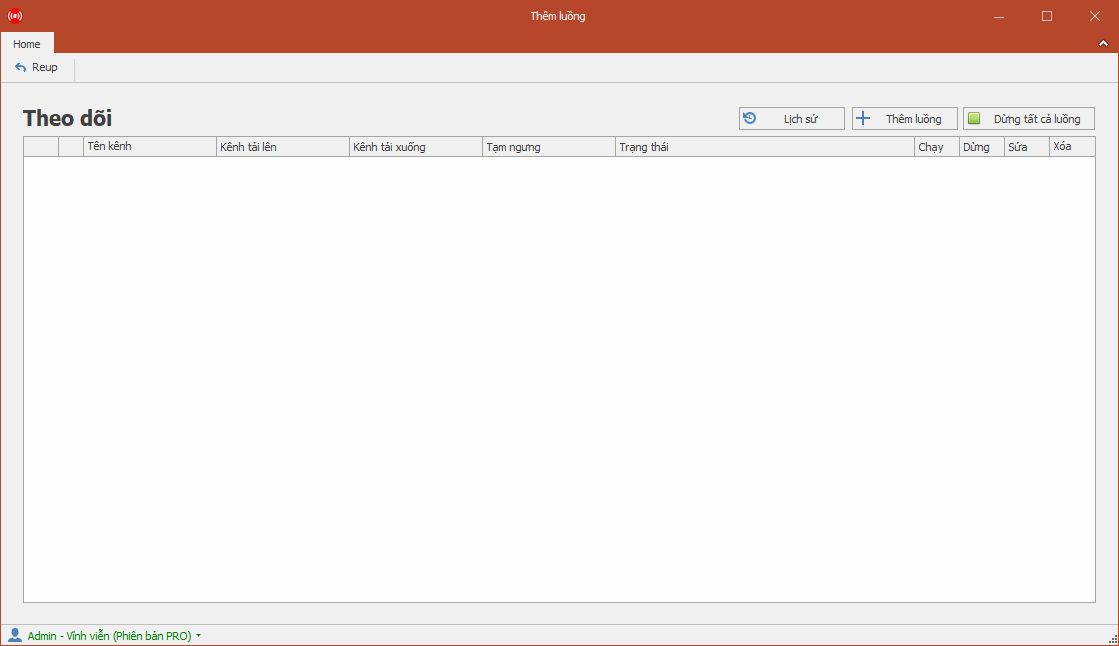The image size is (1119, 646).
Task: Click the Sửa column header
Action: pyautogui.click(x=1026, y=146)
